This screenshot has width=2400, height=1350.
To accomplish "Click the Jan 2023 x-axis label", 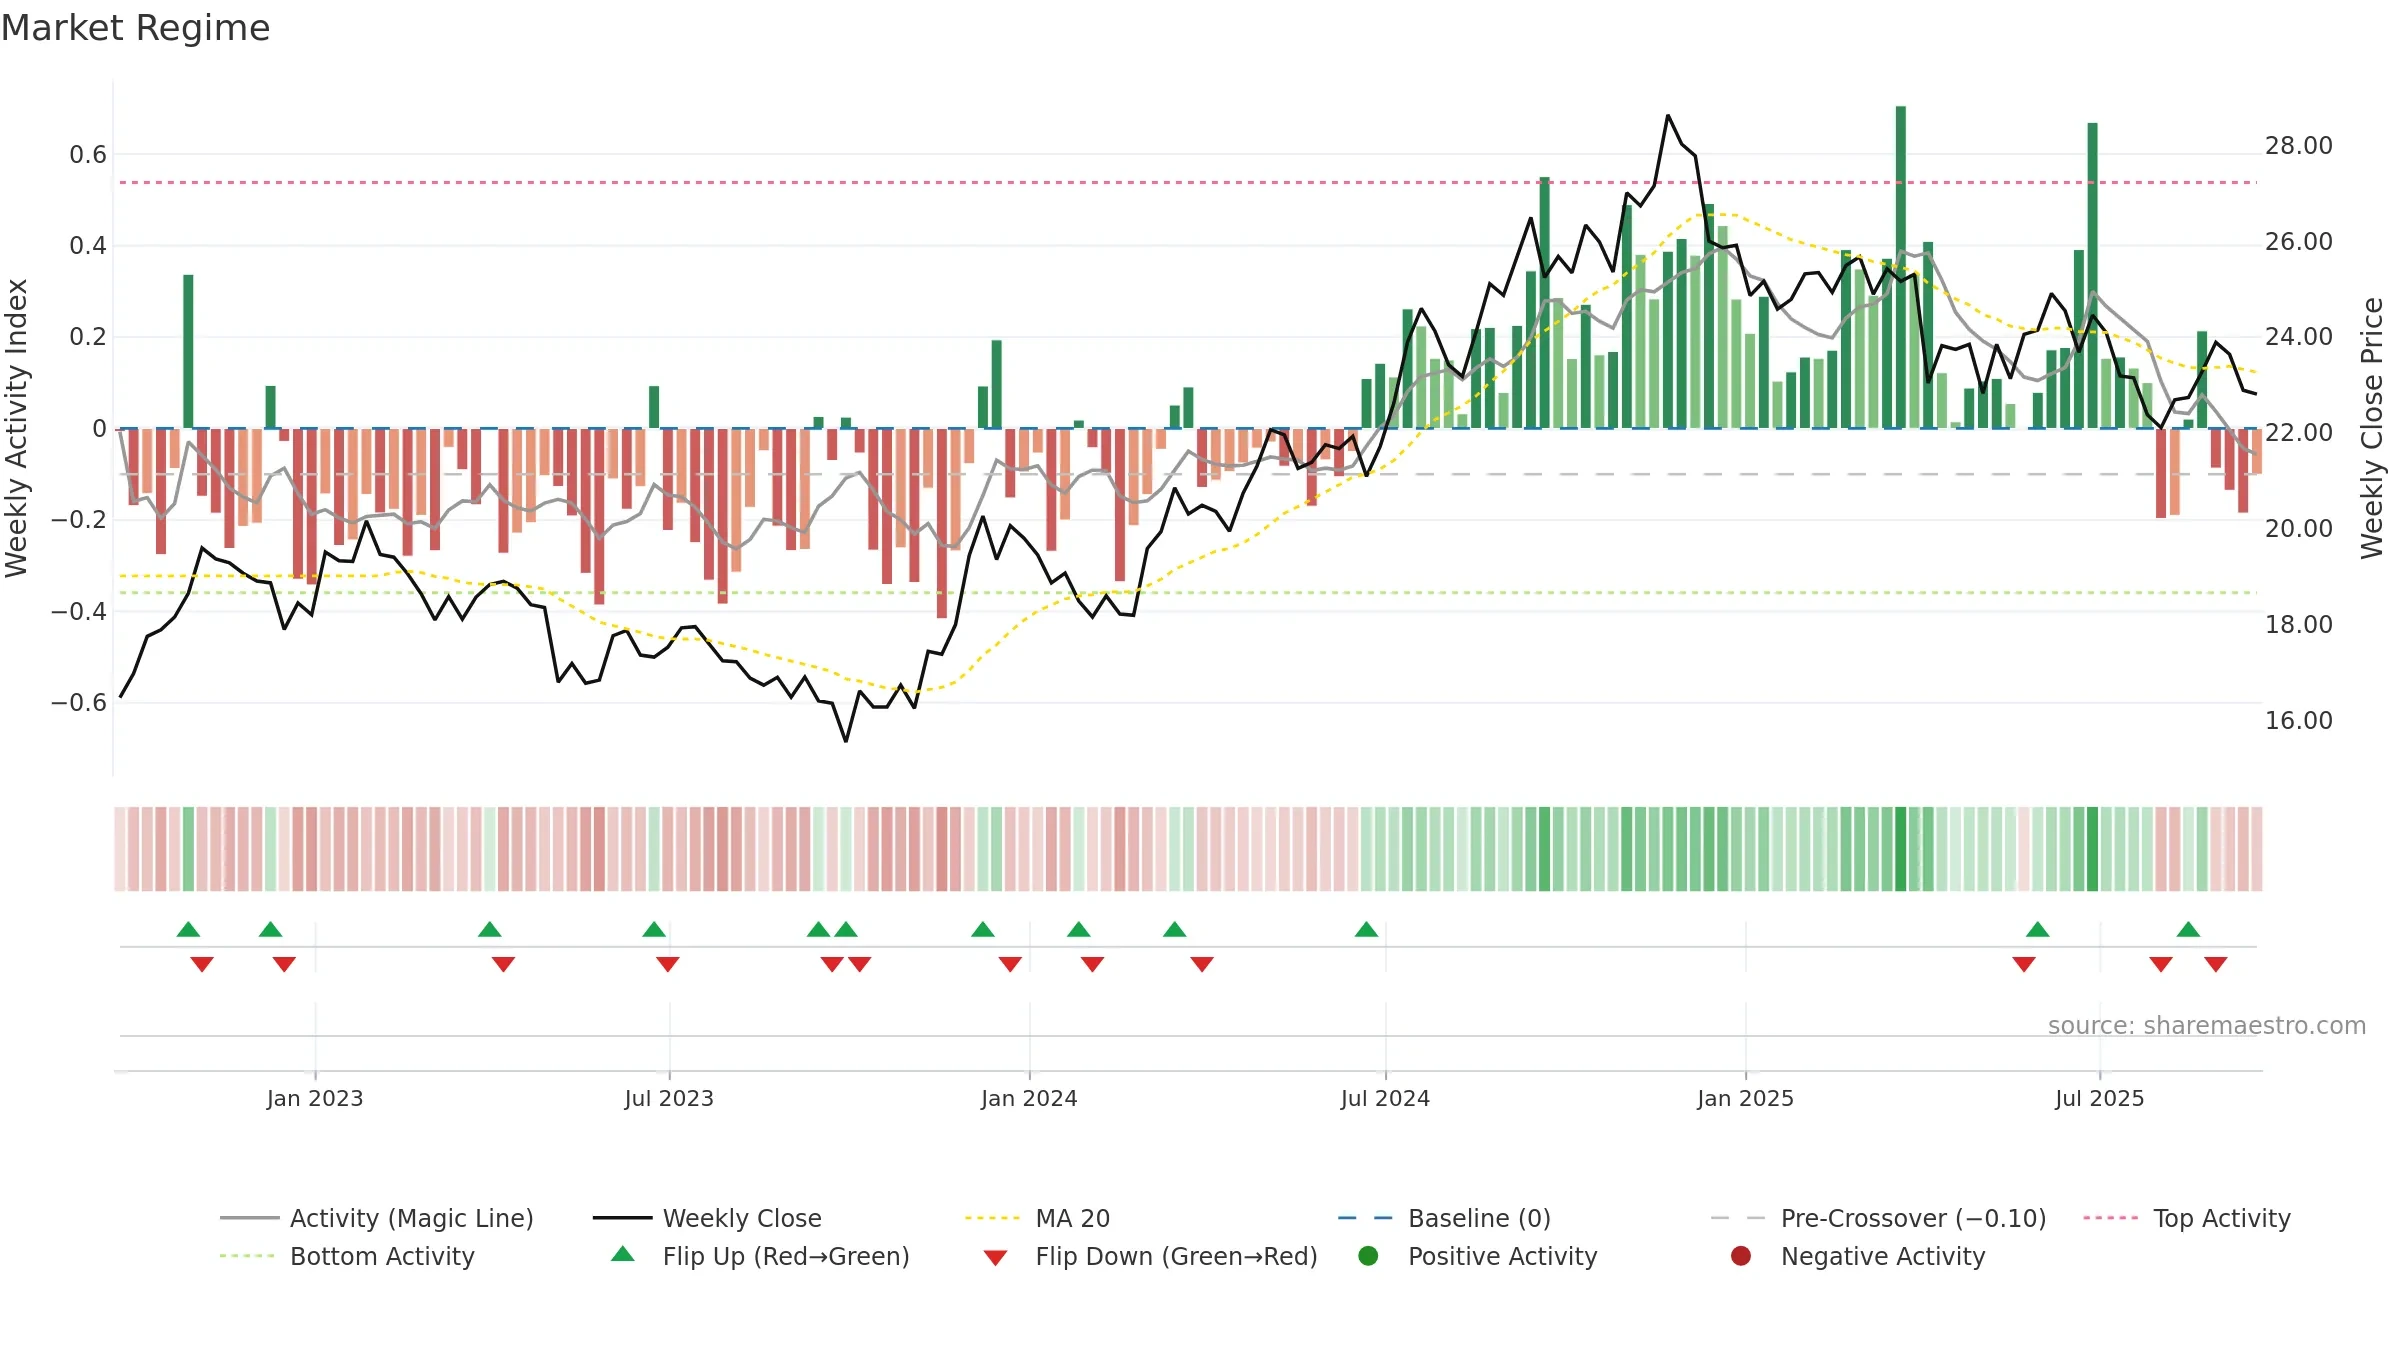I will point(315,1098).
